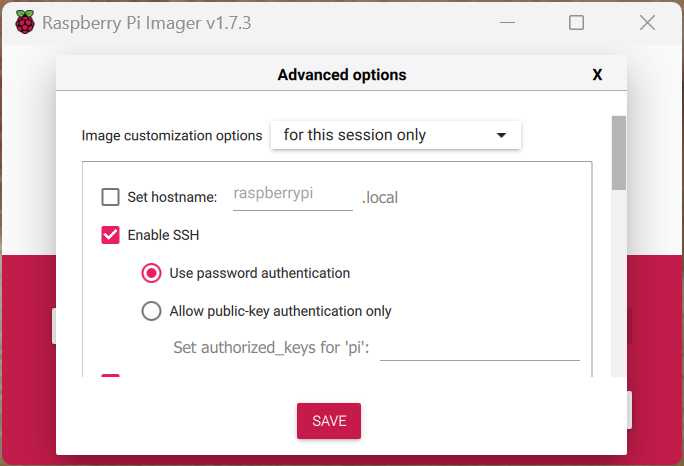Maximize the Raspberry Pi Imager window
Viewport: 684px width, 466px height.
[576, 22]
